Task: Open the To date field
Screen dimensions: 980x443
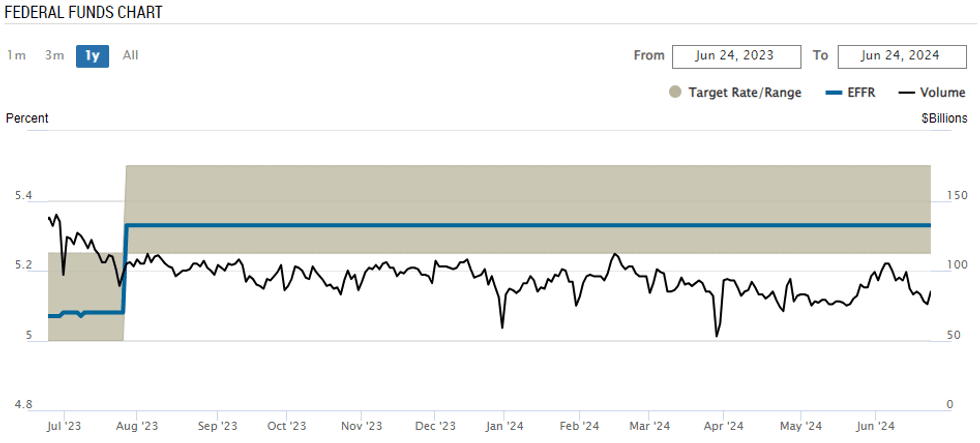Action: [902, 56]
